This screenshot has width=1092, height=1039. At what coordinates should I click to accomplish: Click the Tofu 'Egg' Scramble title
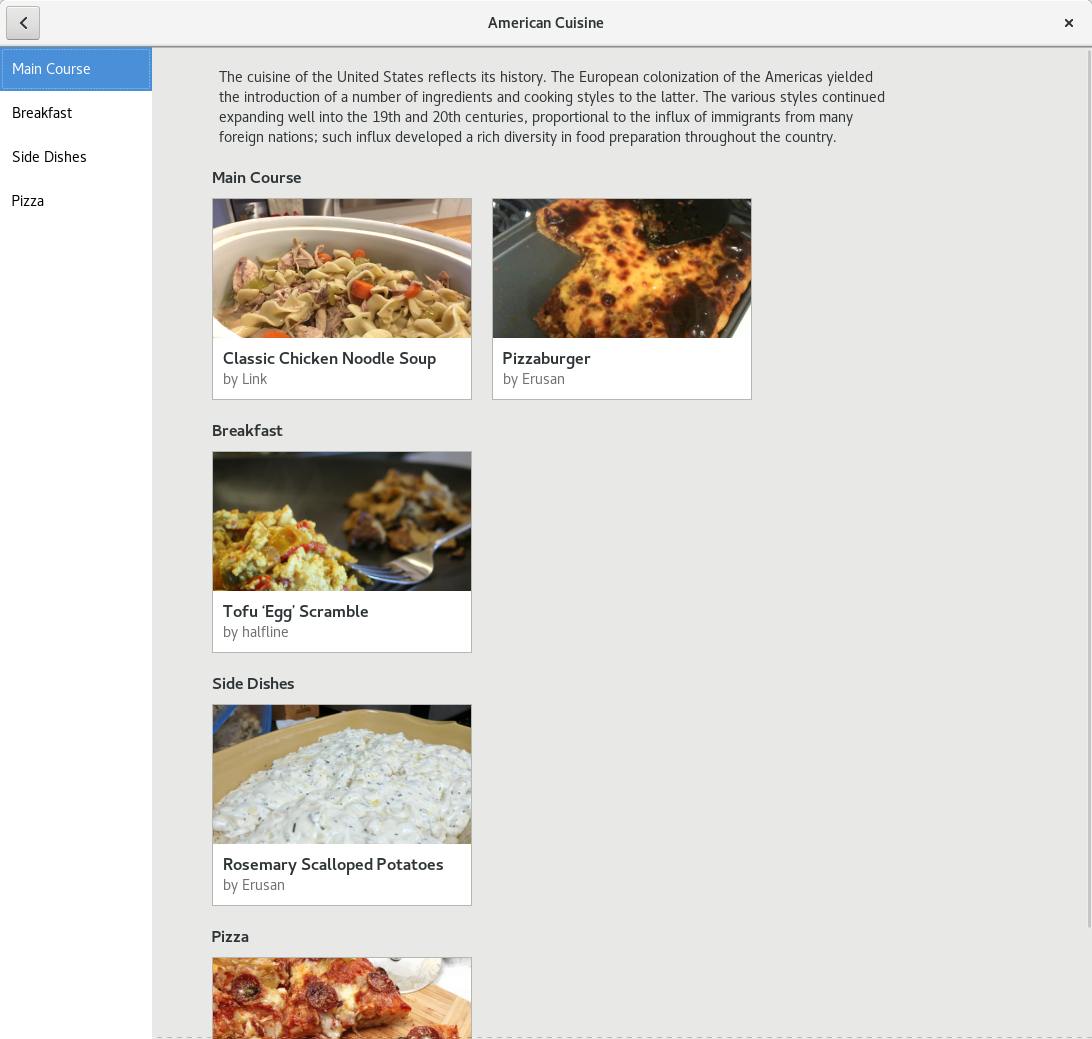(295, 611)
